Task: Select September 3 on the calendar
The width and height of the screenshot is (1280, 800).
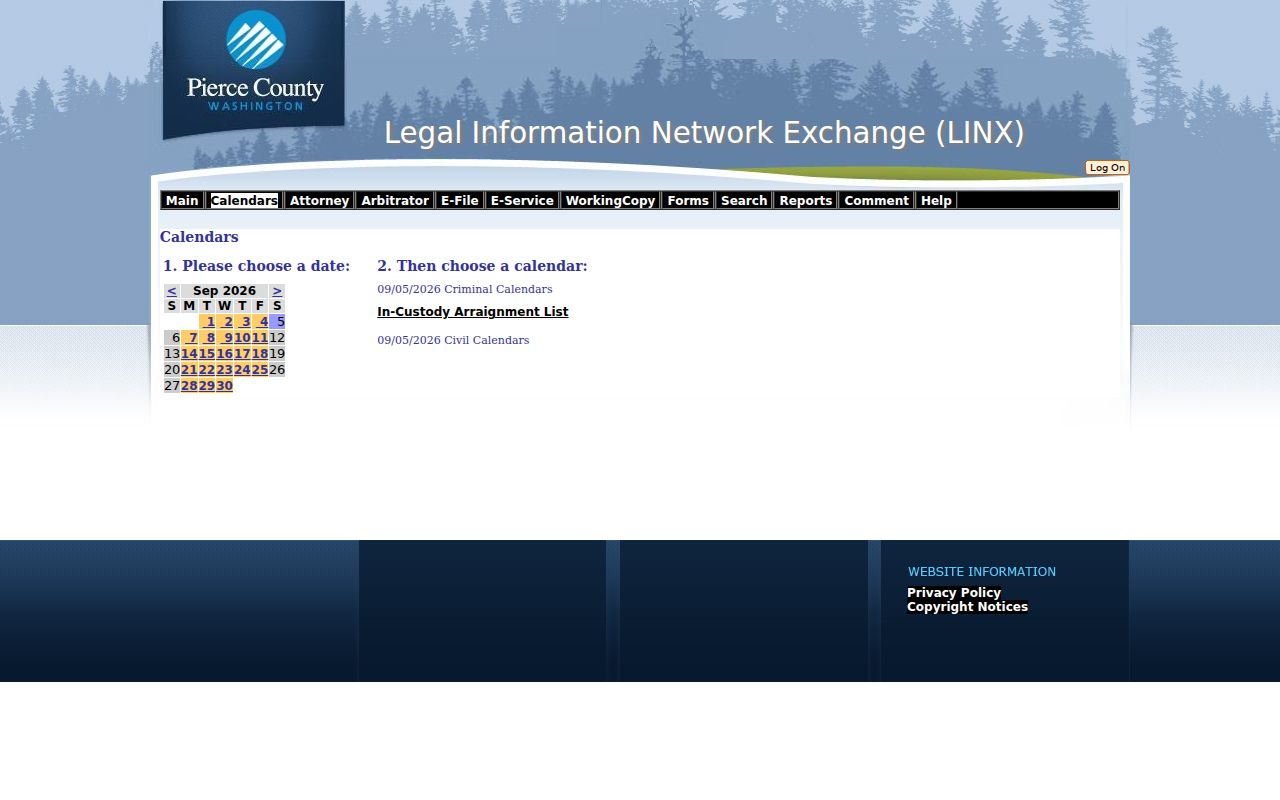Action: tap(242, 322)
